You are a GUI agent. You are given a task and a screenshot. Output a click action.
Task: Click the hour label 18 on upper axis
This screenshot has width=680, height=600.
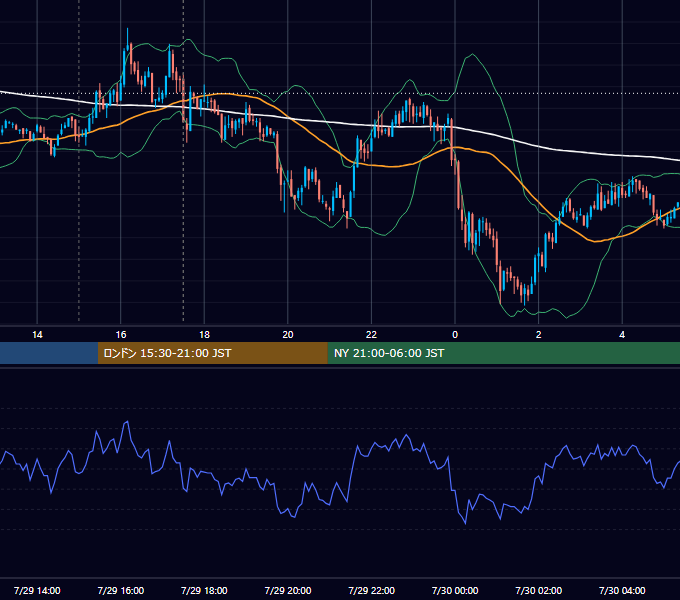(204, 335)
